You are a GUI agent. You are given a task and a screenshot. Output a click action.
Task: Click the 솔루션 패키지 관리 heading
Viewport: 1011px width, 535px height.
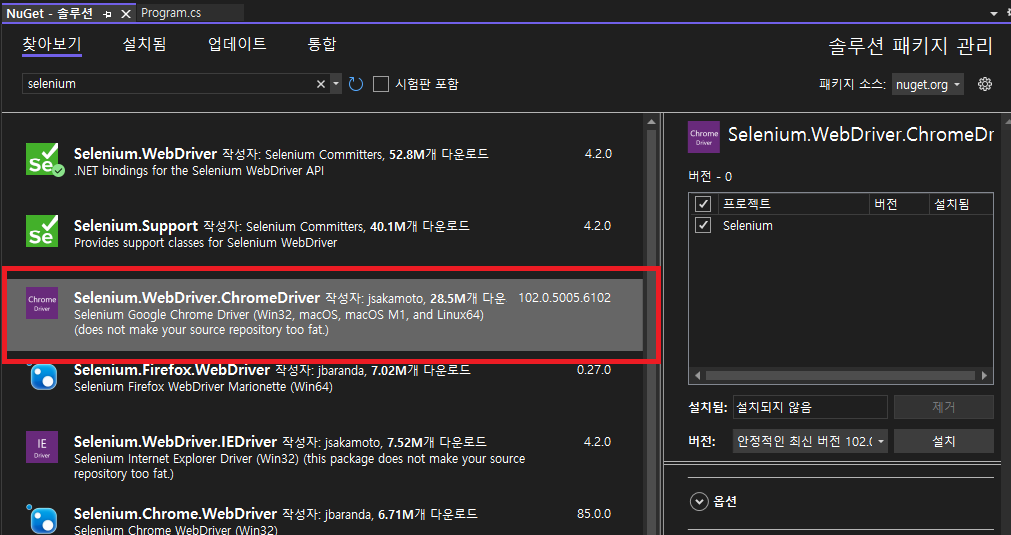tap(910, 46)
